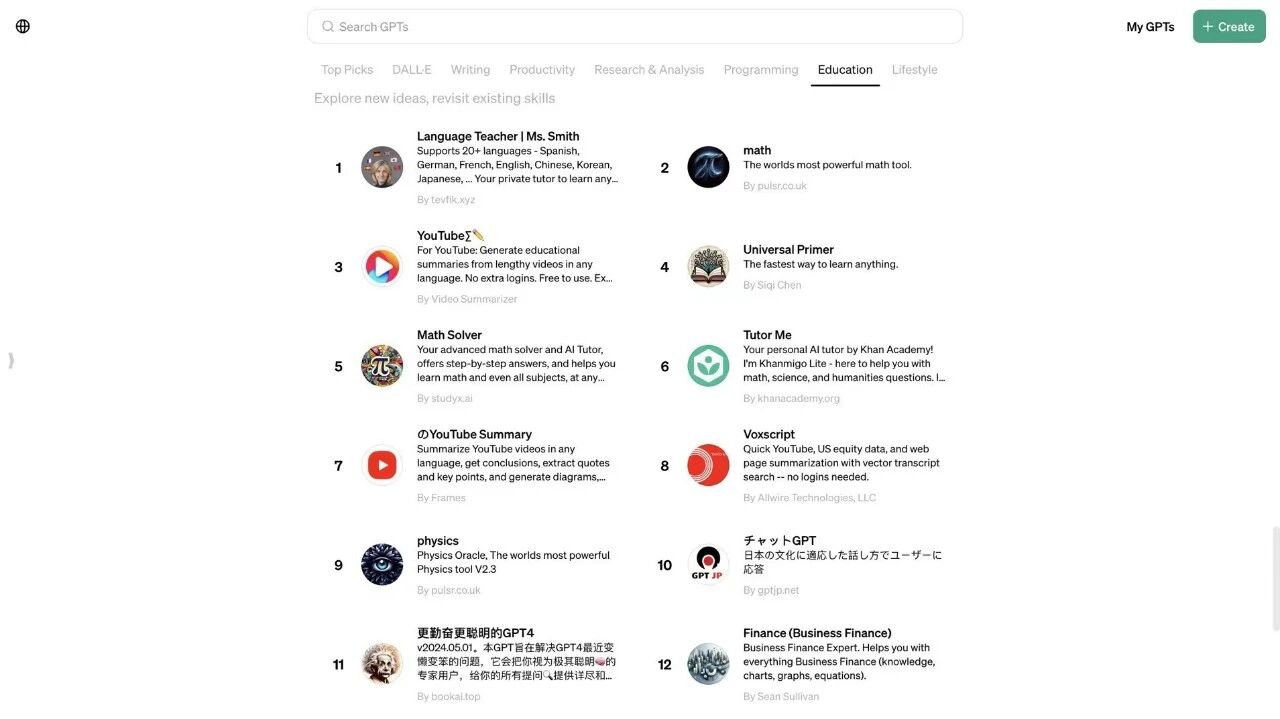Click the Universal Primer tree-book icon
This screenshot has height=719, width=1280.
pyautogui.click(x=708, y=266)
